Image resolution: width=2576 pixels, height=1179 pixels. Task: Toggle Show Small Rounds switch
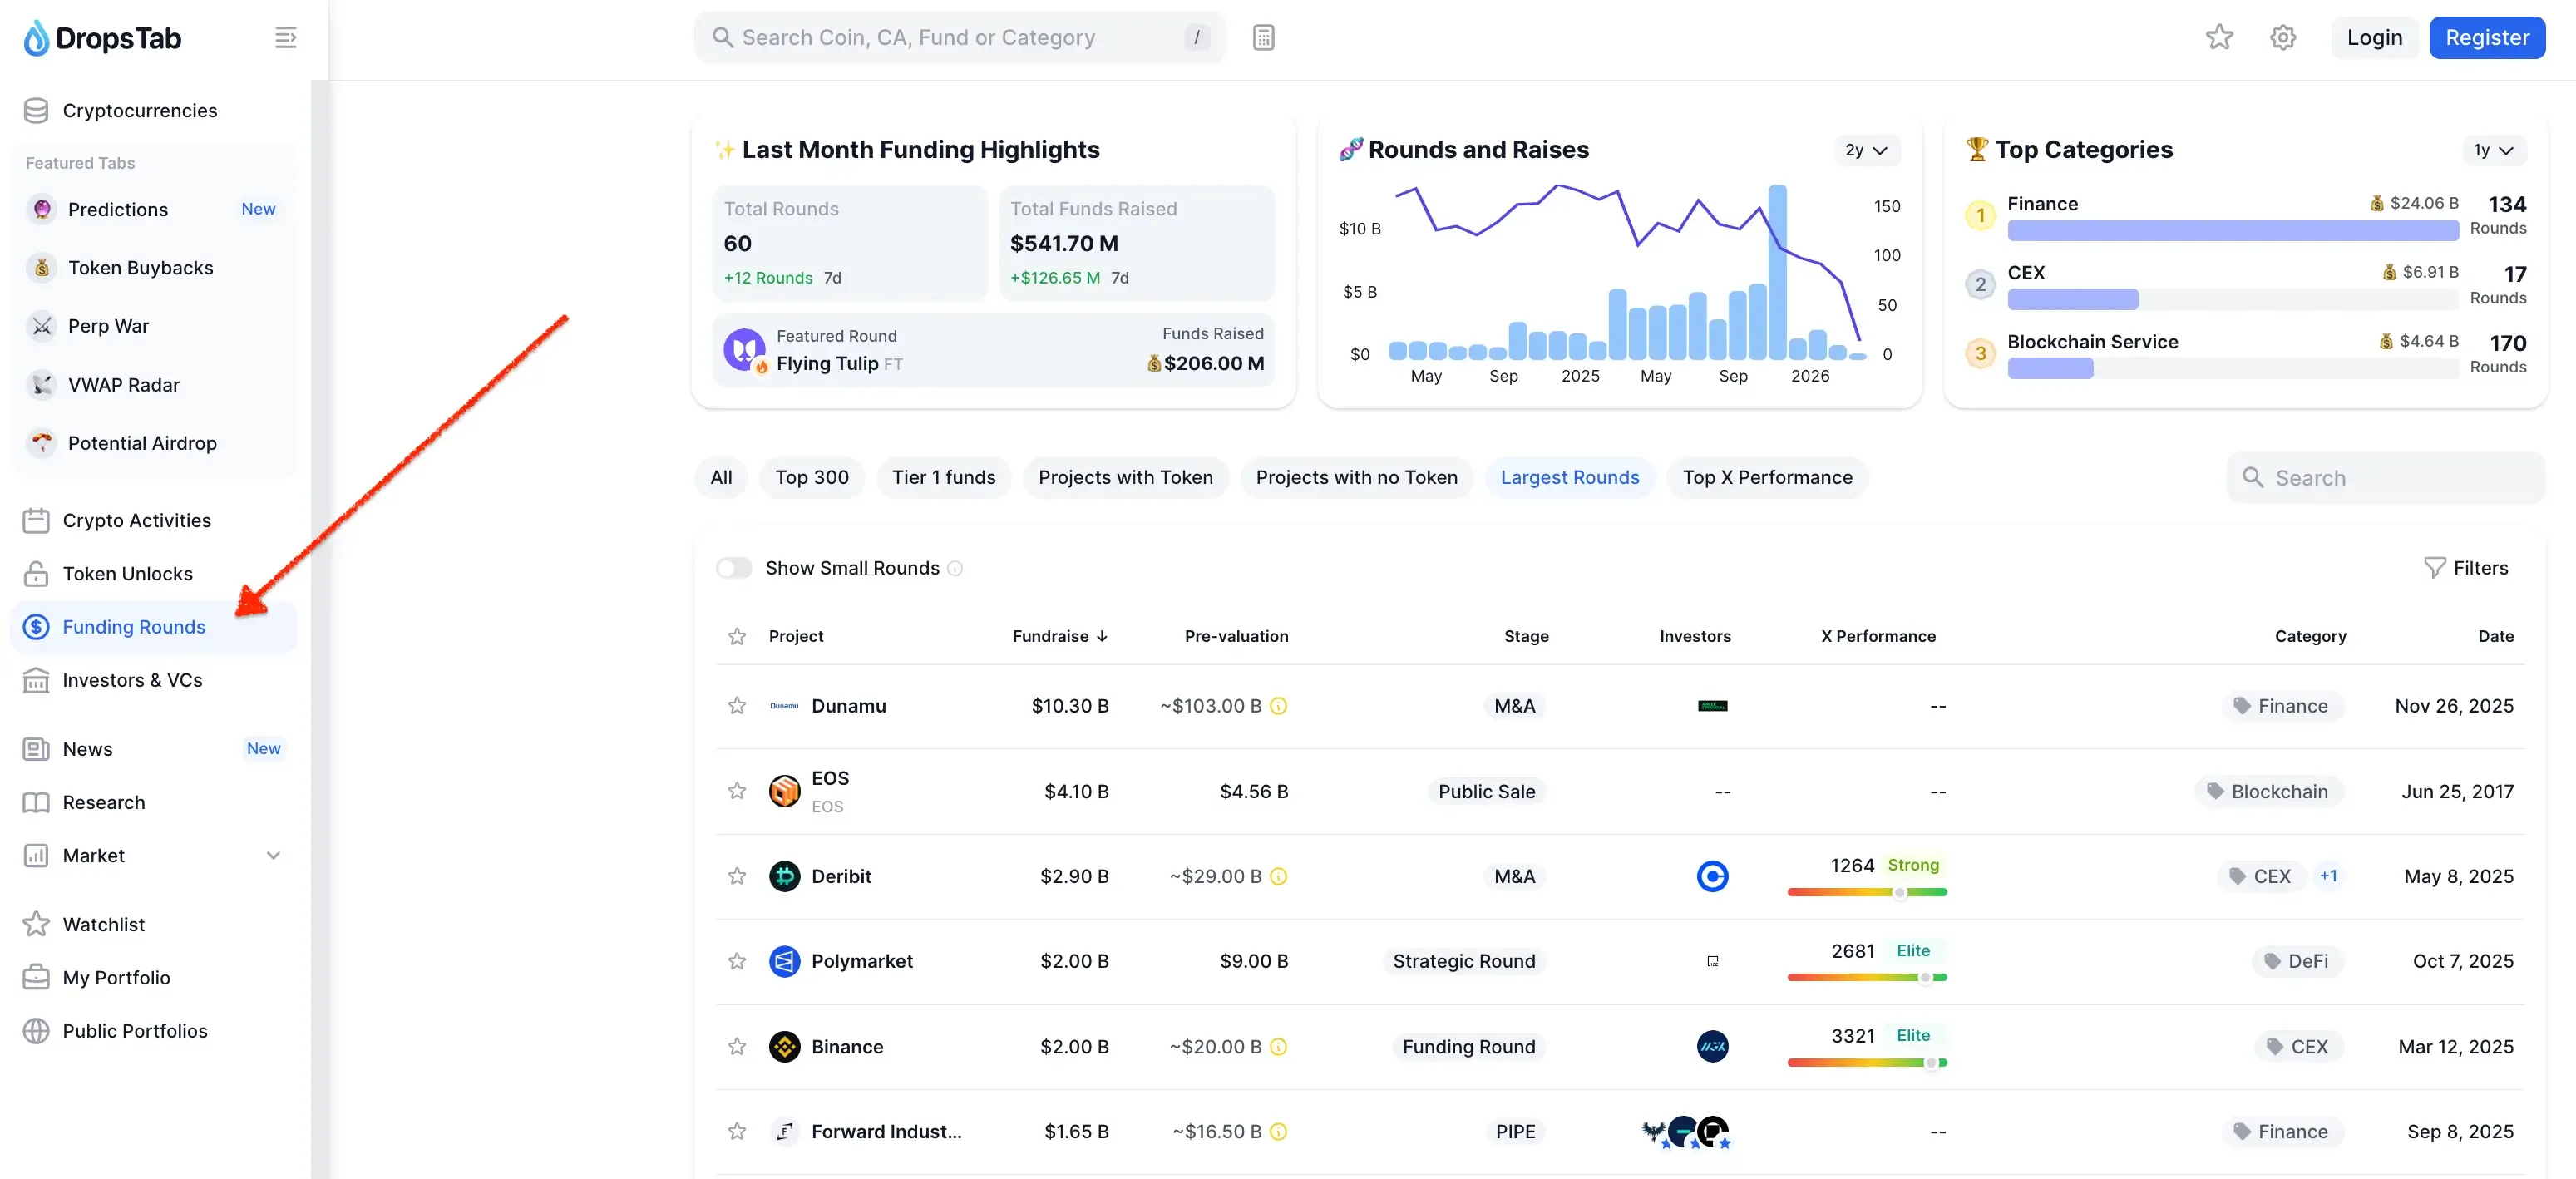(x=734, y=568)
